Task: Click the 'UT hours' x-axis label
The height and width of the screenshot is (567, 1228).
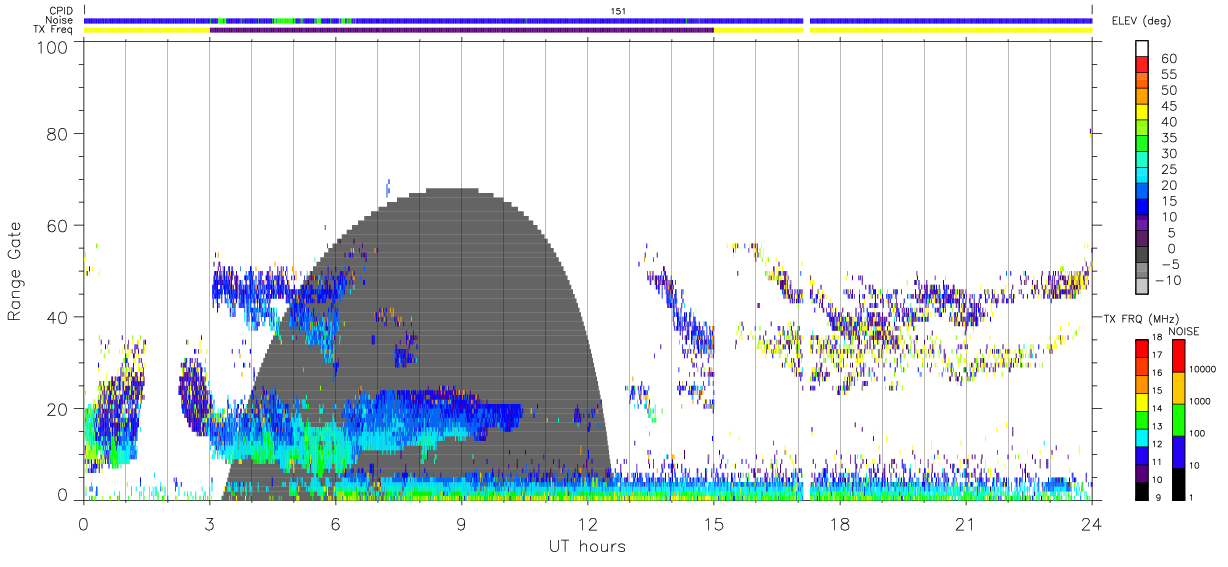Action: [588, 547]
